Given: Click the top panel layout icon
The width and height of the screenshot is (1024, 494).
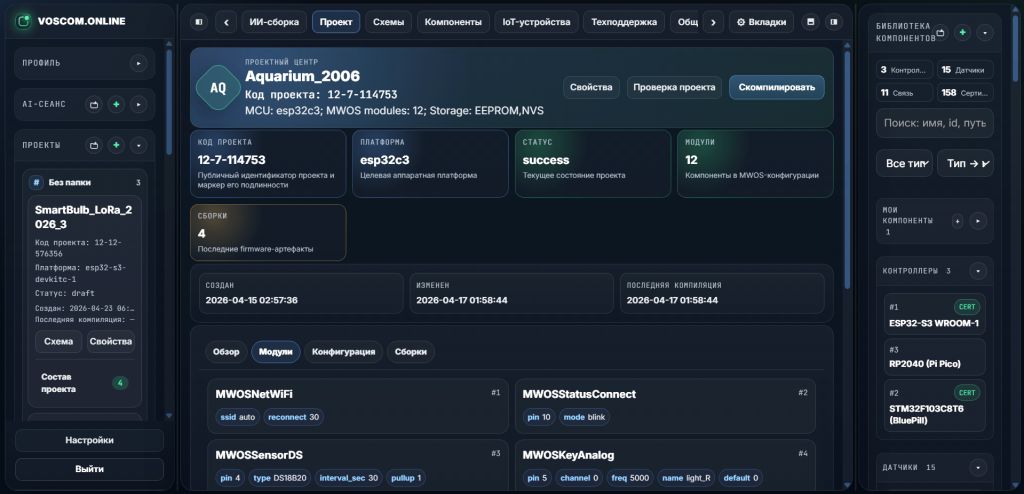Looking at the screenshot, I should 811,22.
